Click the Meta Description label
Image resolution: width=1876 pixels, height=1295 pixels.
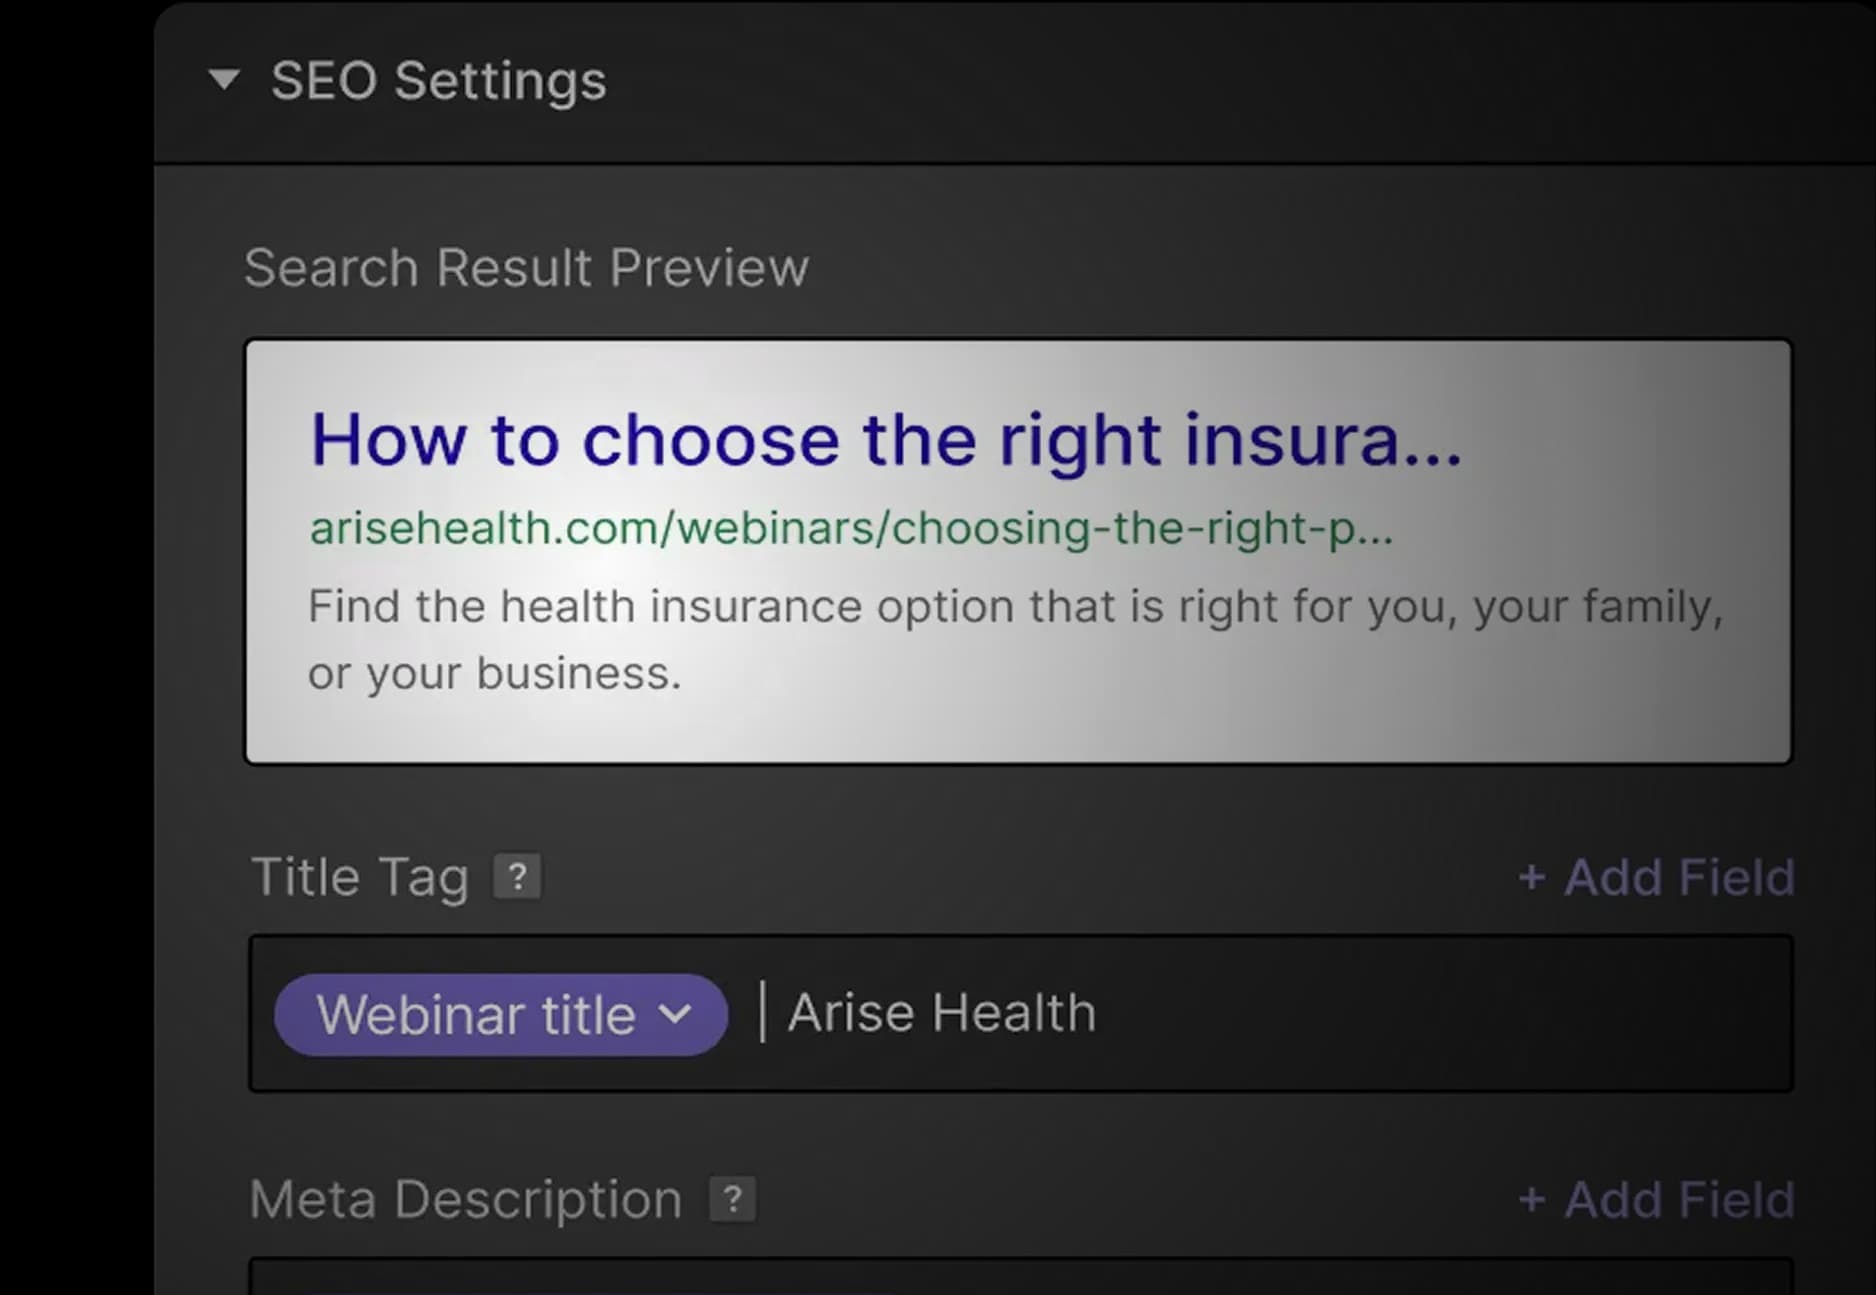(x=465, y=1199)
